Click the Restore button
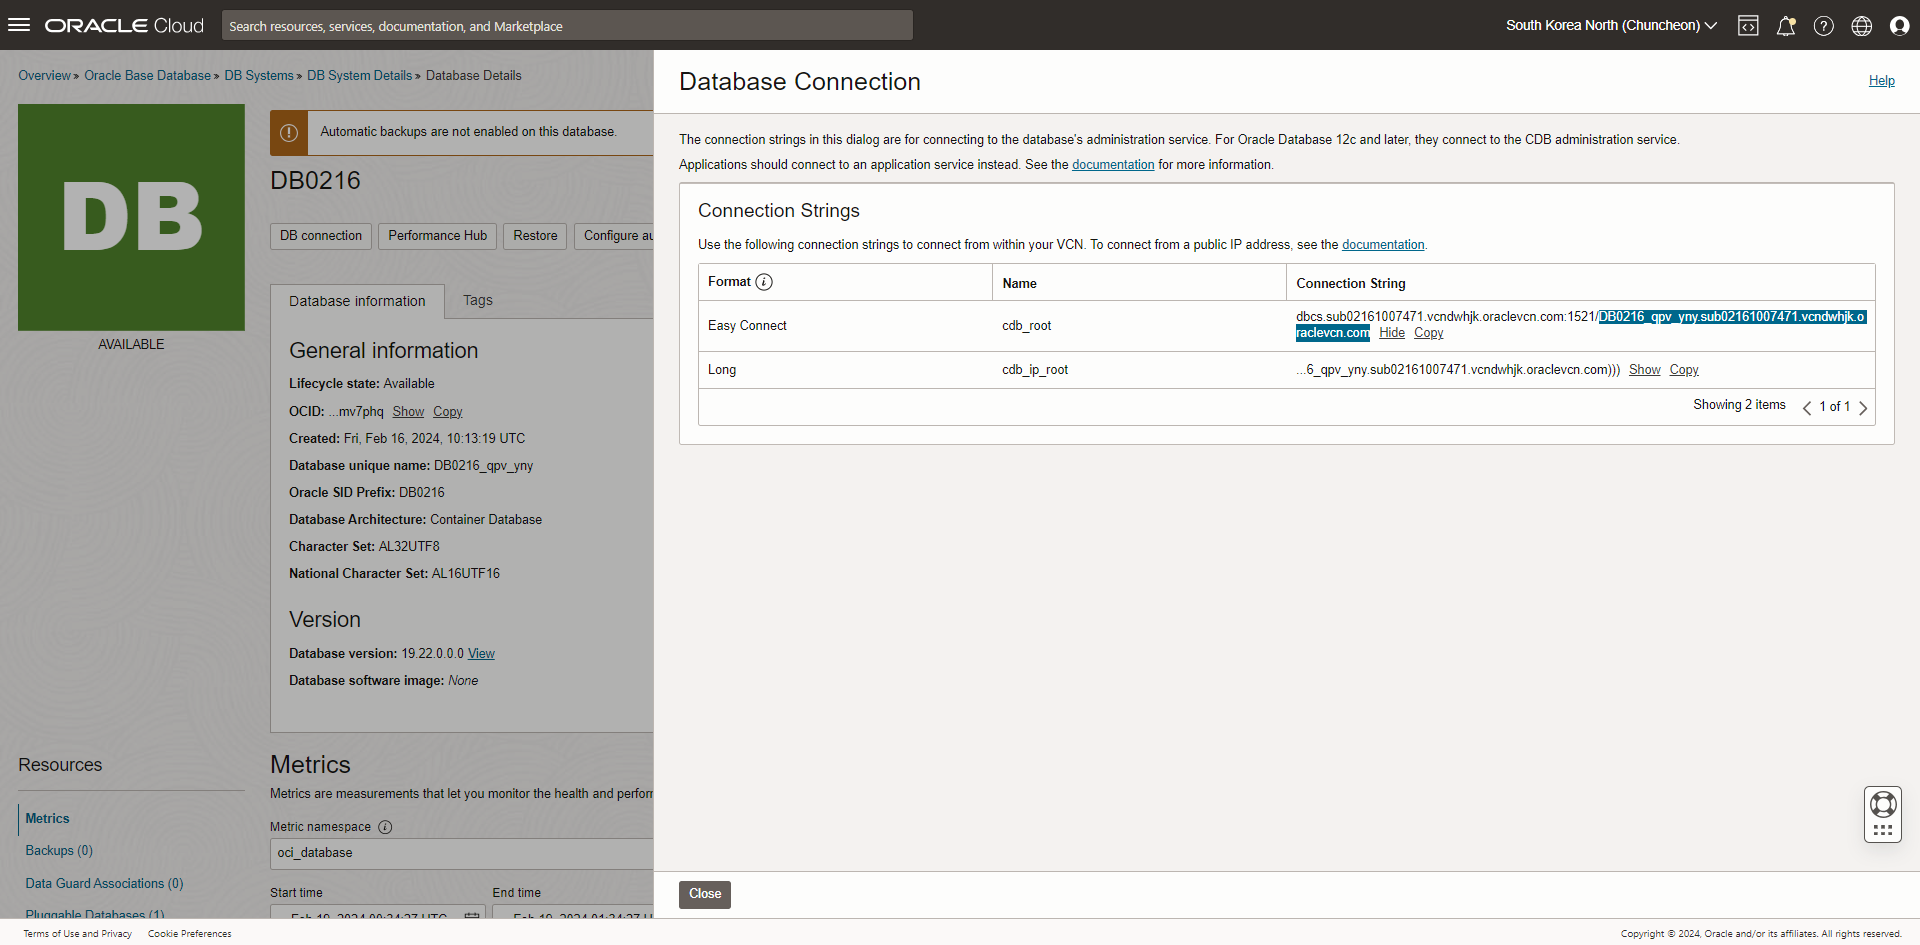 (535, 236)
